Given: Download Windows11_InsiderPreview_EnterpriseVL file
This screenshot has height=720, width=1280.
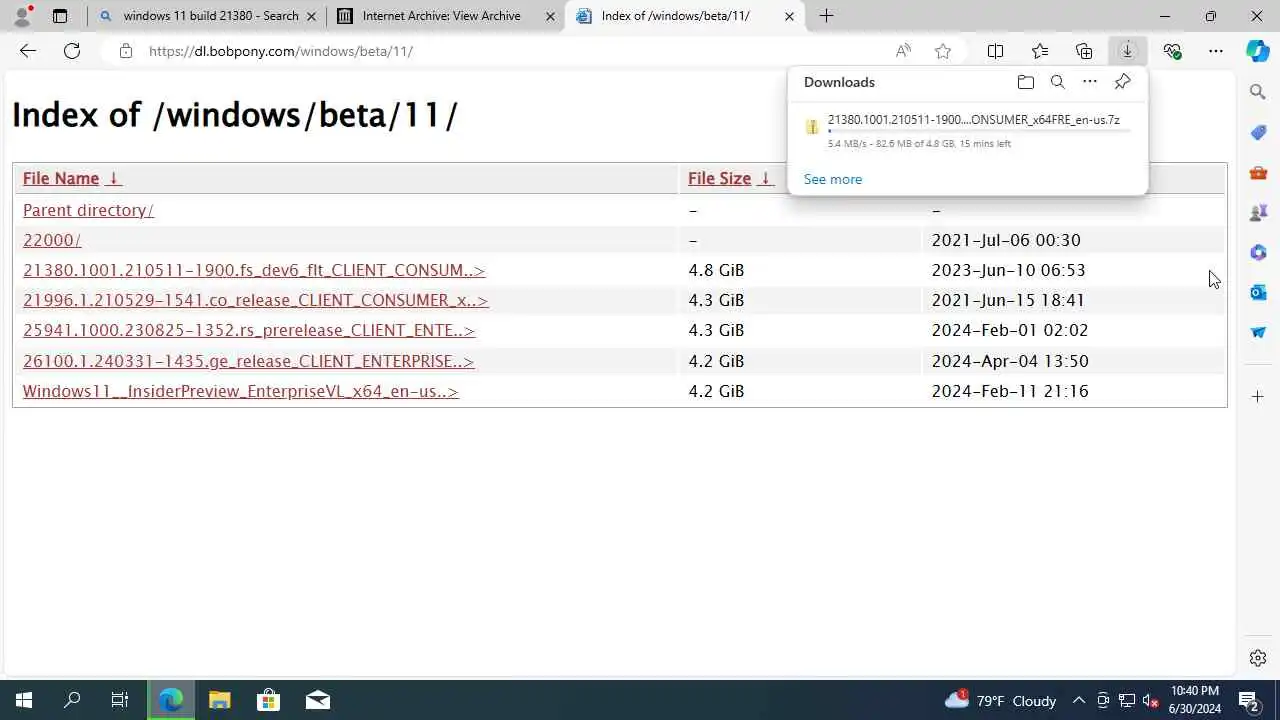Looking at the screenshot, I should [240, 391].
